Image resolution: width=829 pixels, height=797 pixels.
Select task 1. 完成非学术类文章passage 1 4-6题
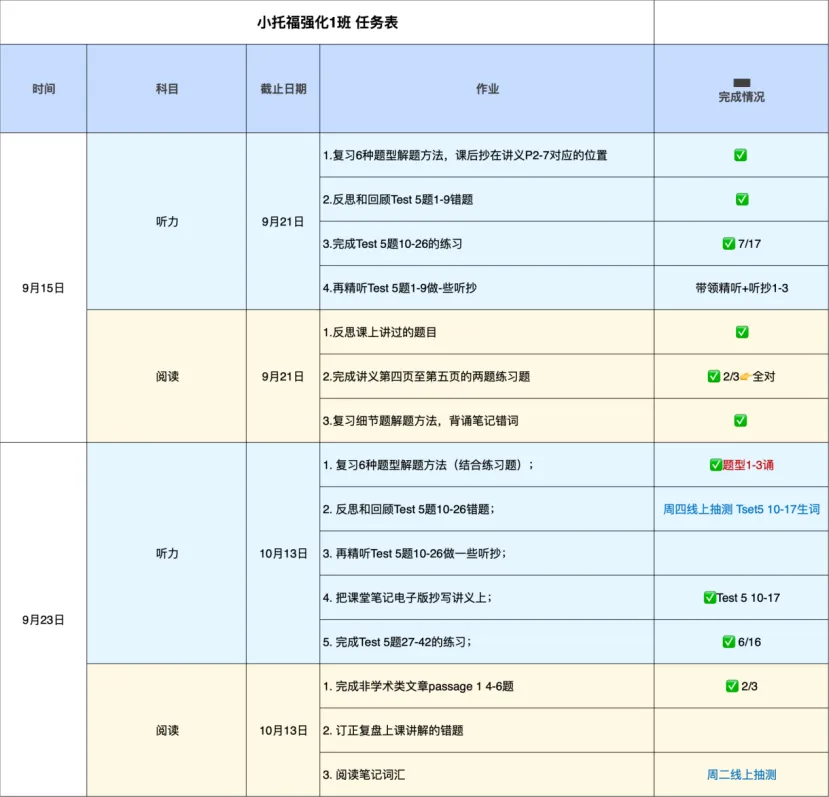(487, 686)
